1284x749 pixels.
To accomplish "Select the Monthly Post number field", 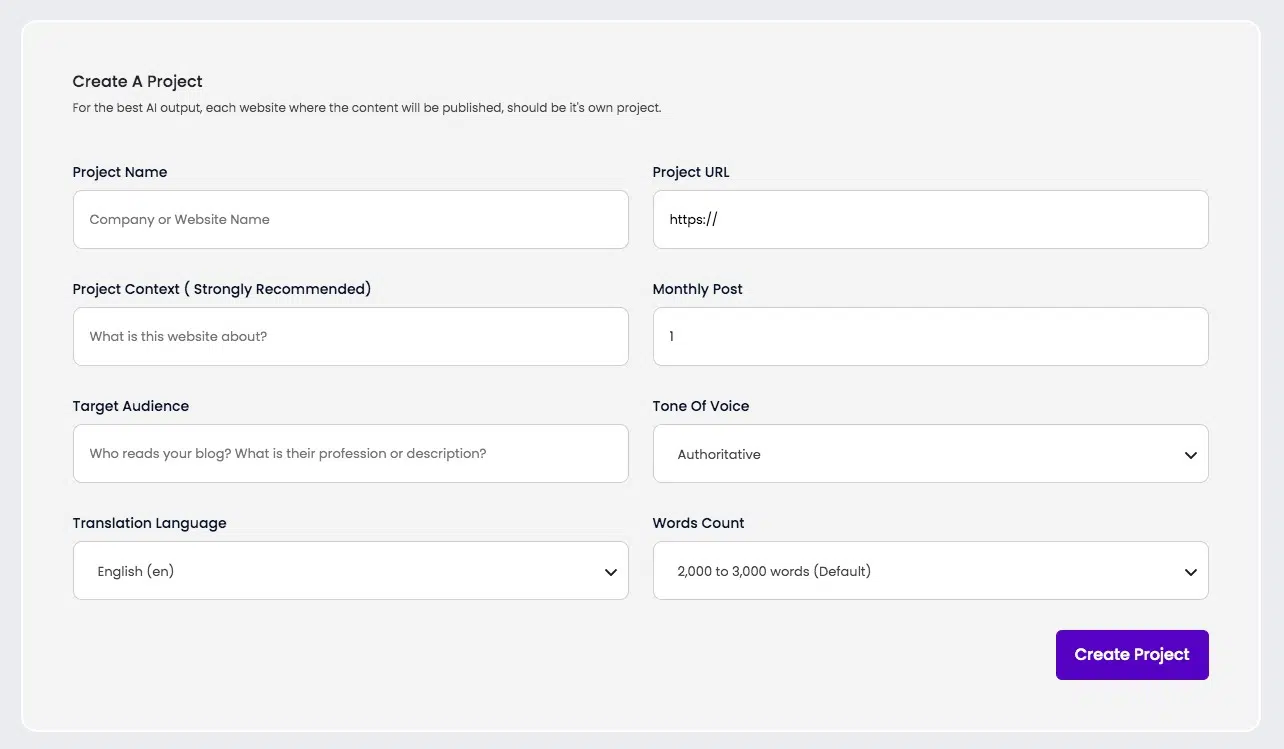I will click(930, 336).
